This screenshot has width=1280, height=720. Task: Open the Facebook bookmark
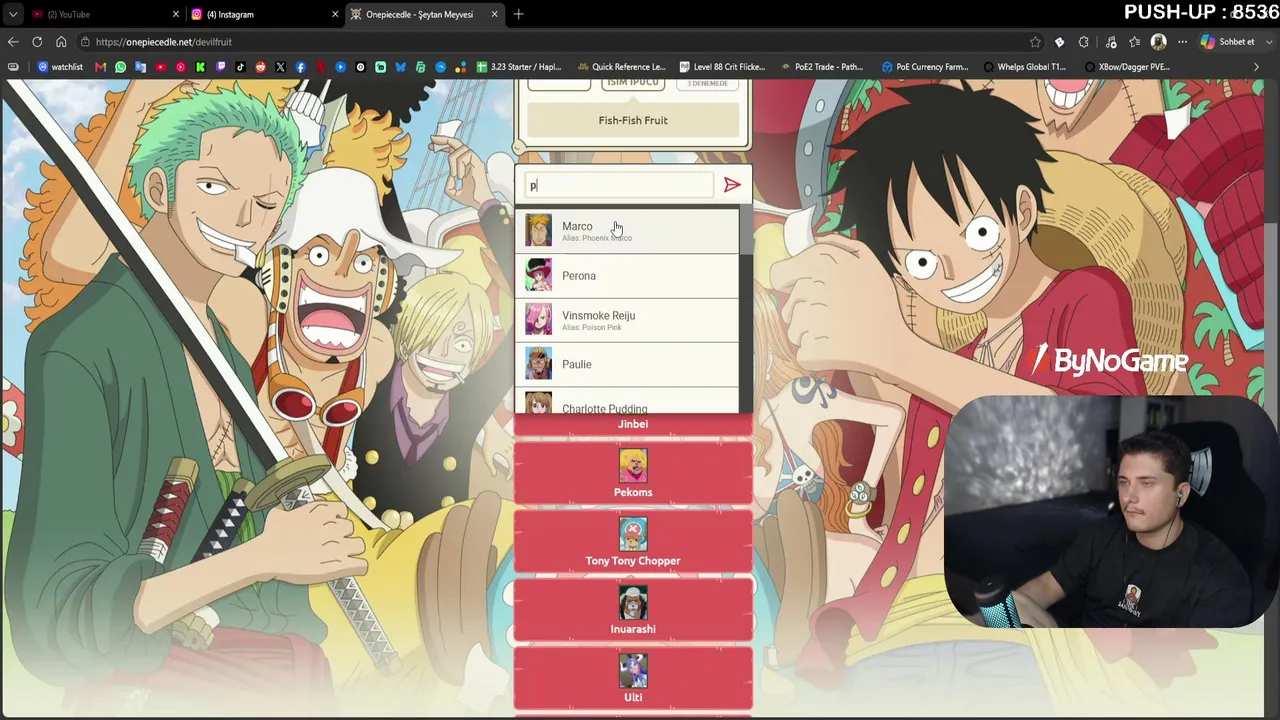click(301, 67)
